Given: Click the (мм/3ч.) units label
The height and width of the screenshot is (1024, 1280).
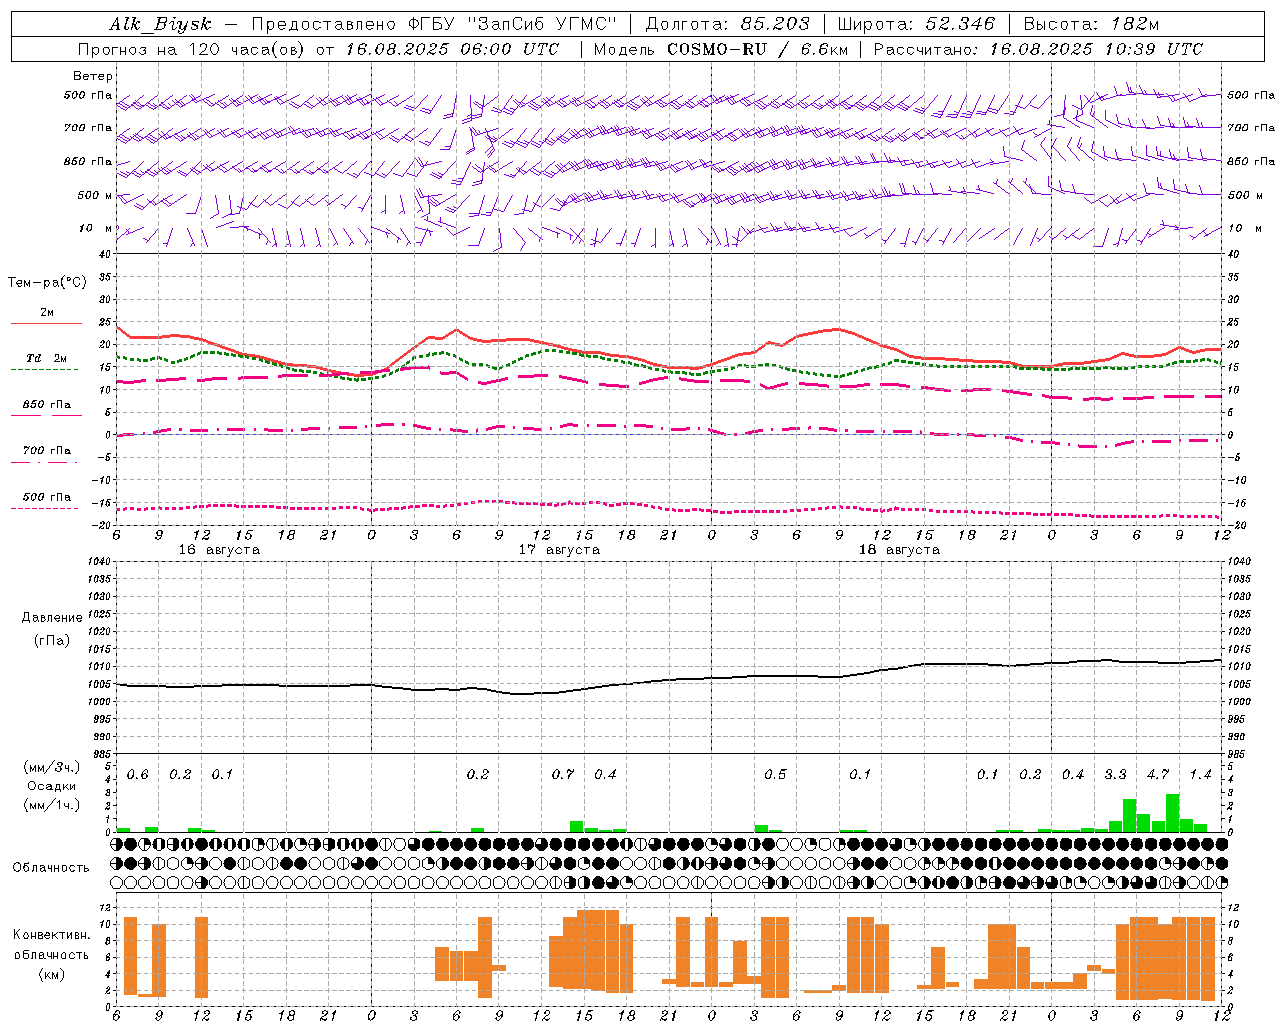Looking at the screenshot, I should pos(52,767).
